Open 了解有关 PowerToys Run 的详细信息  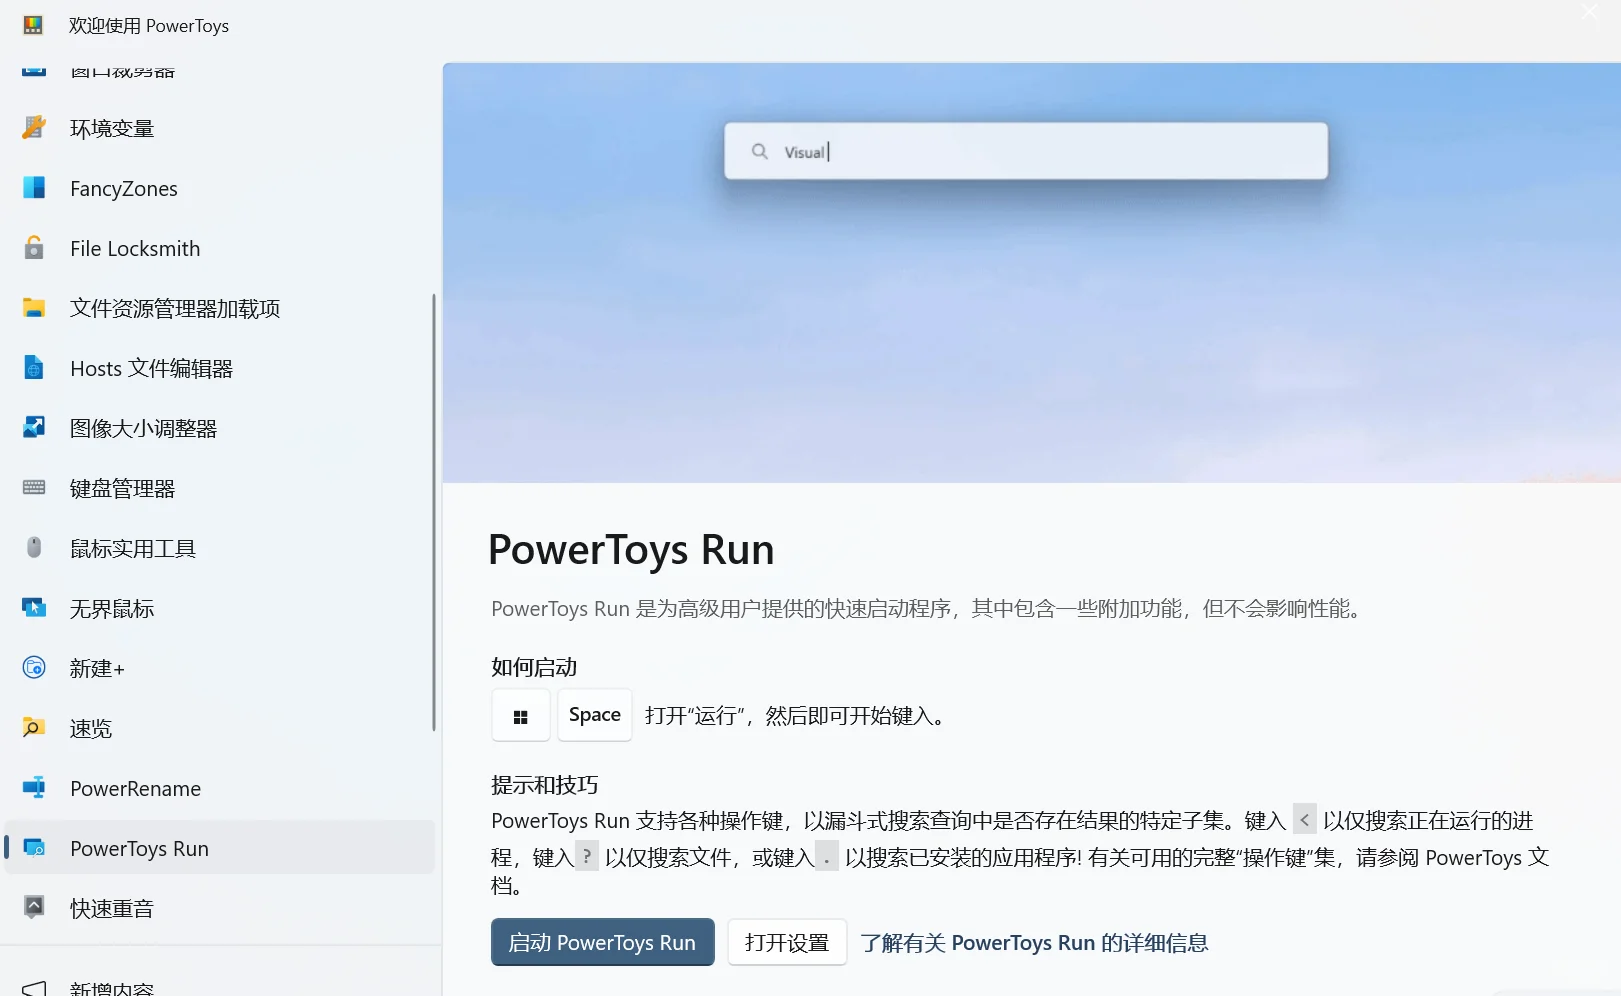click(x=1034, y=941)
